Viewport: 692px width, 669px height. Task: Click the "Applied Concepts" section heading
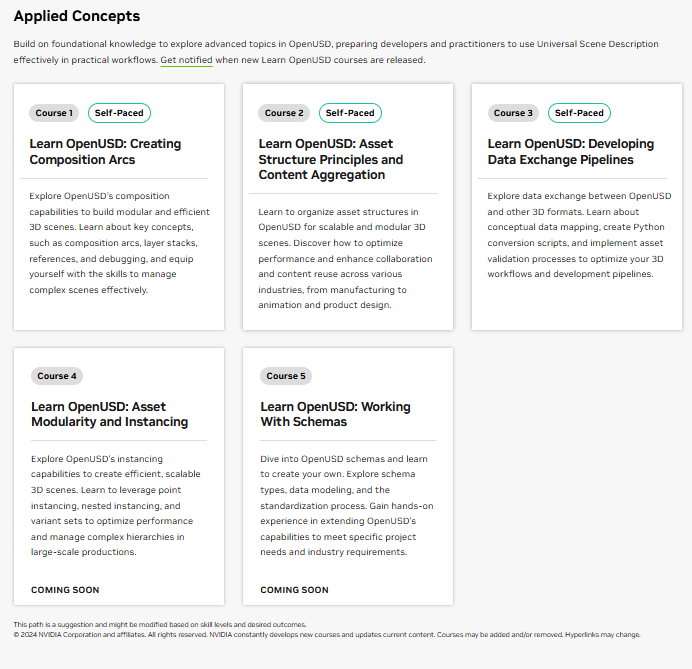(77, 16)
